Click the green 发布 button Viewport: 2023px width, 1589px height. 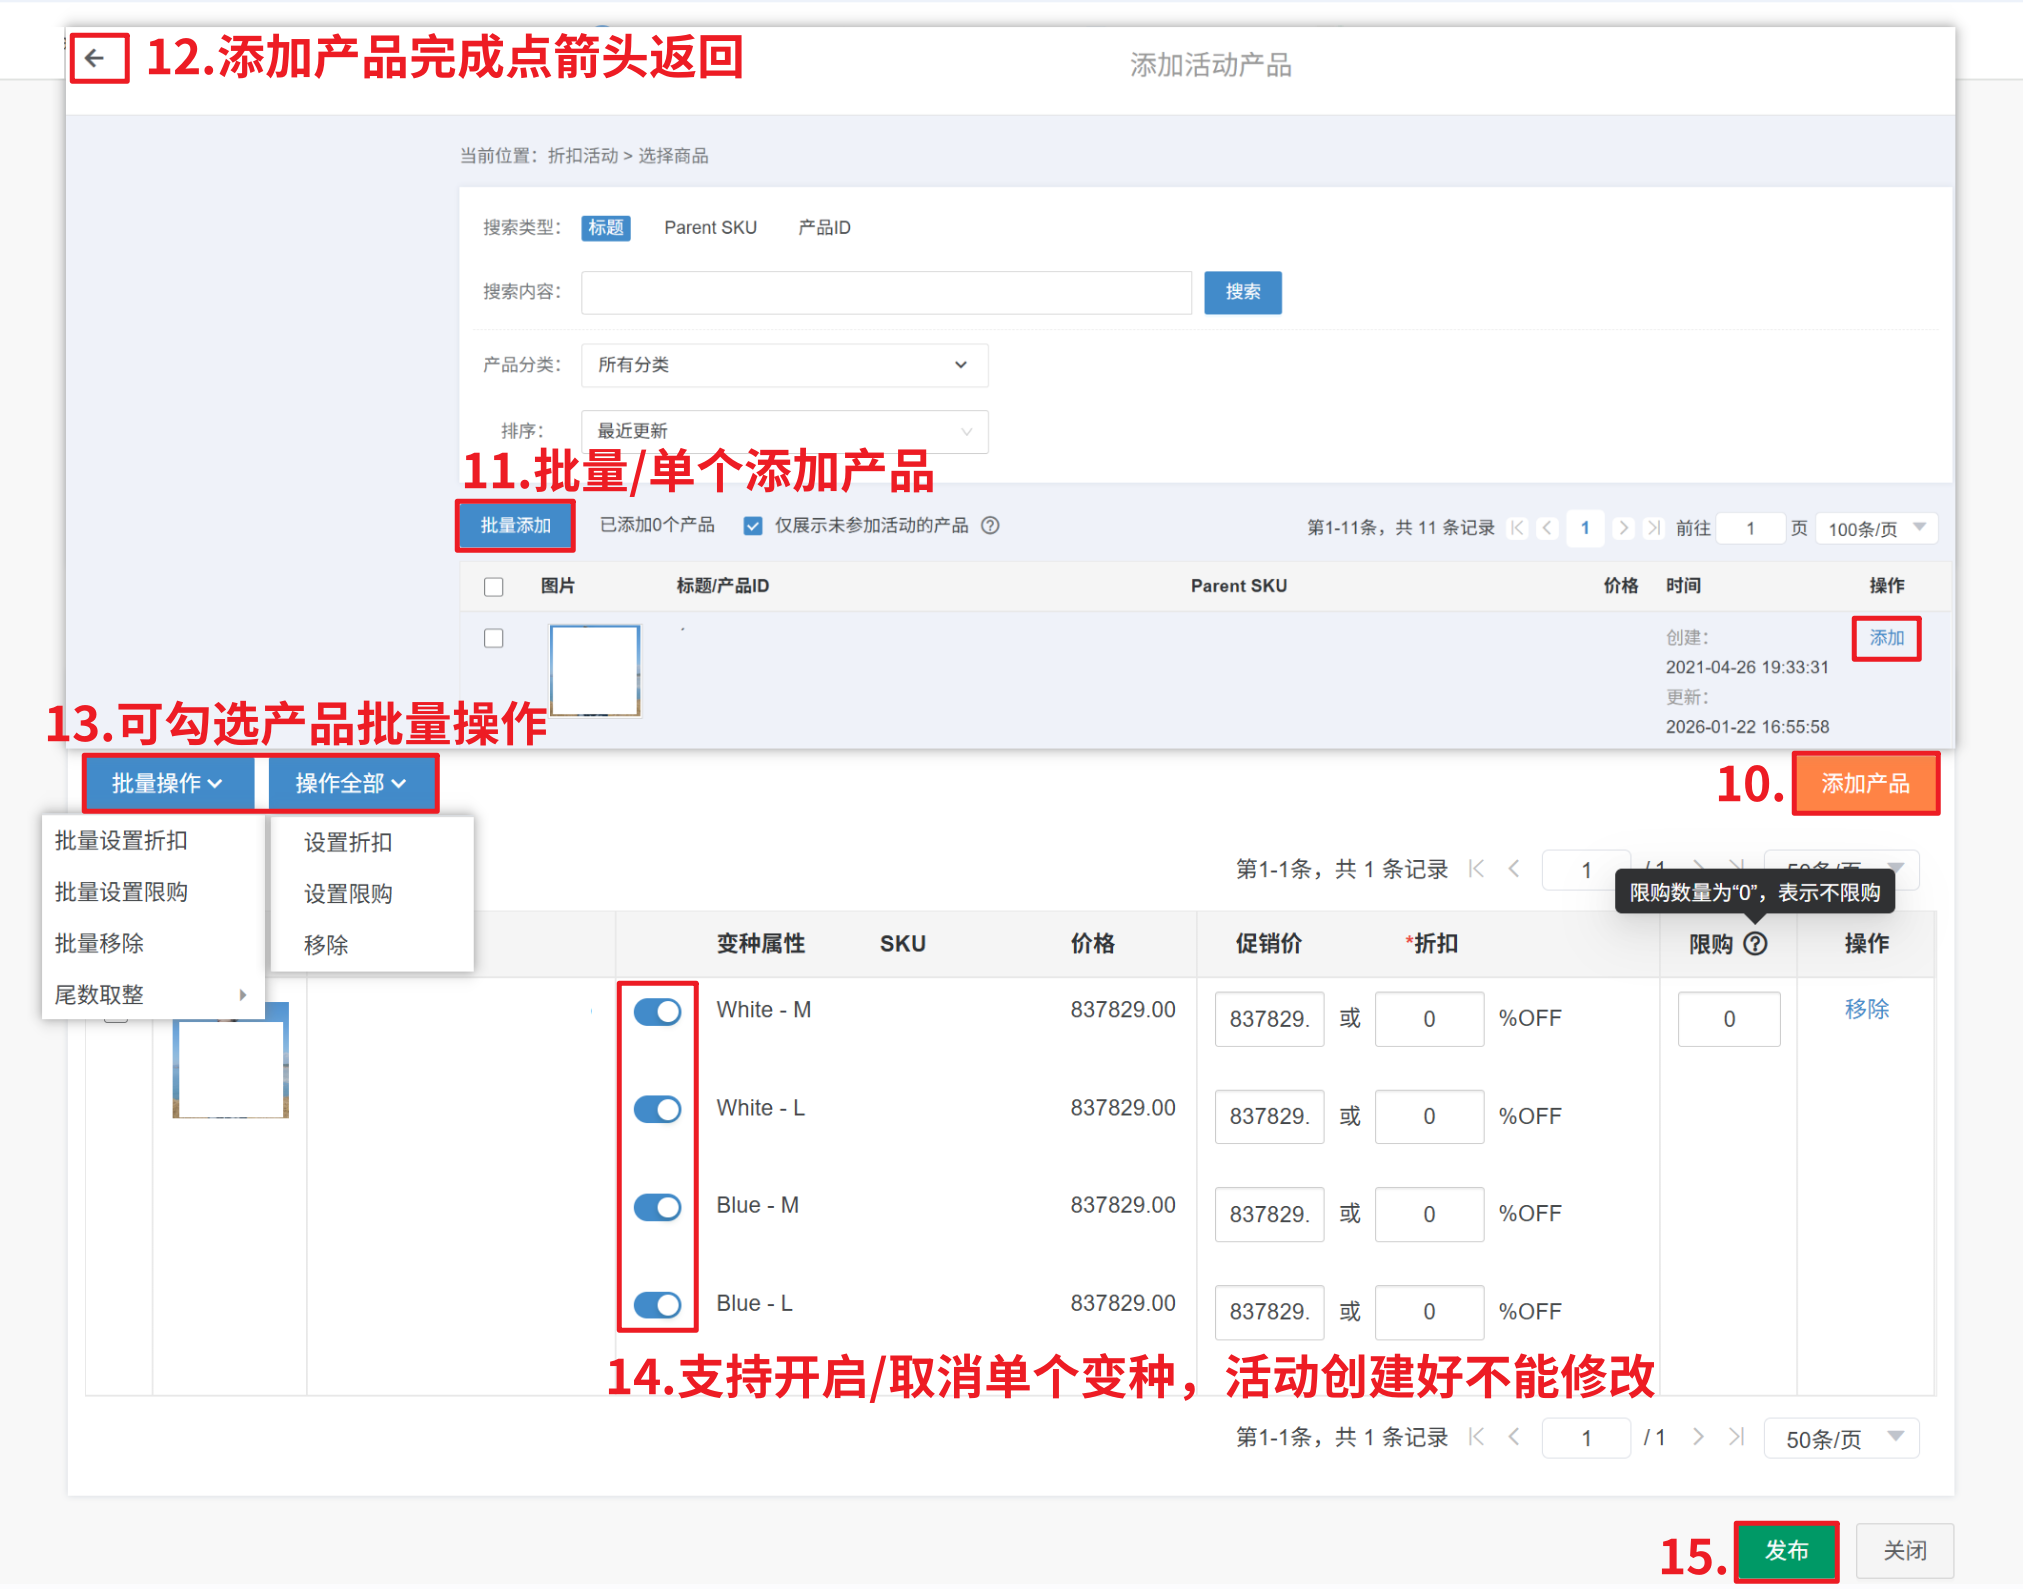pos(1786,1551)
